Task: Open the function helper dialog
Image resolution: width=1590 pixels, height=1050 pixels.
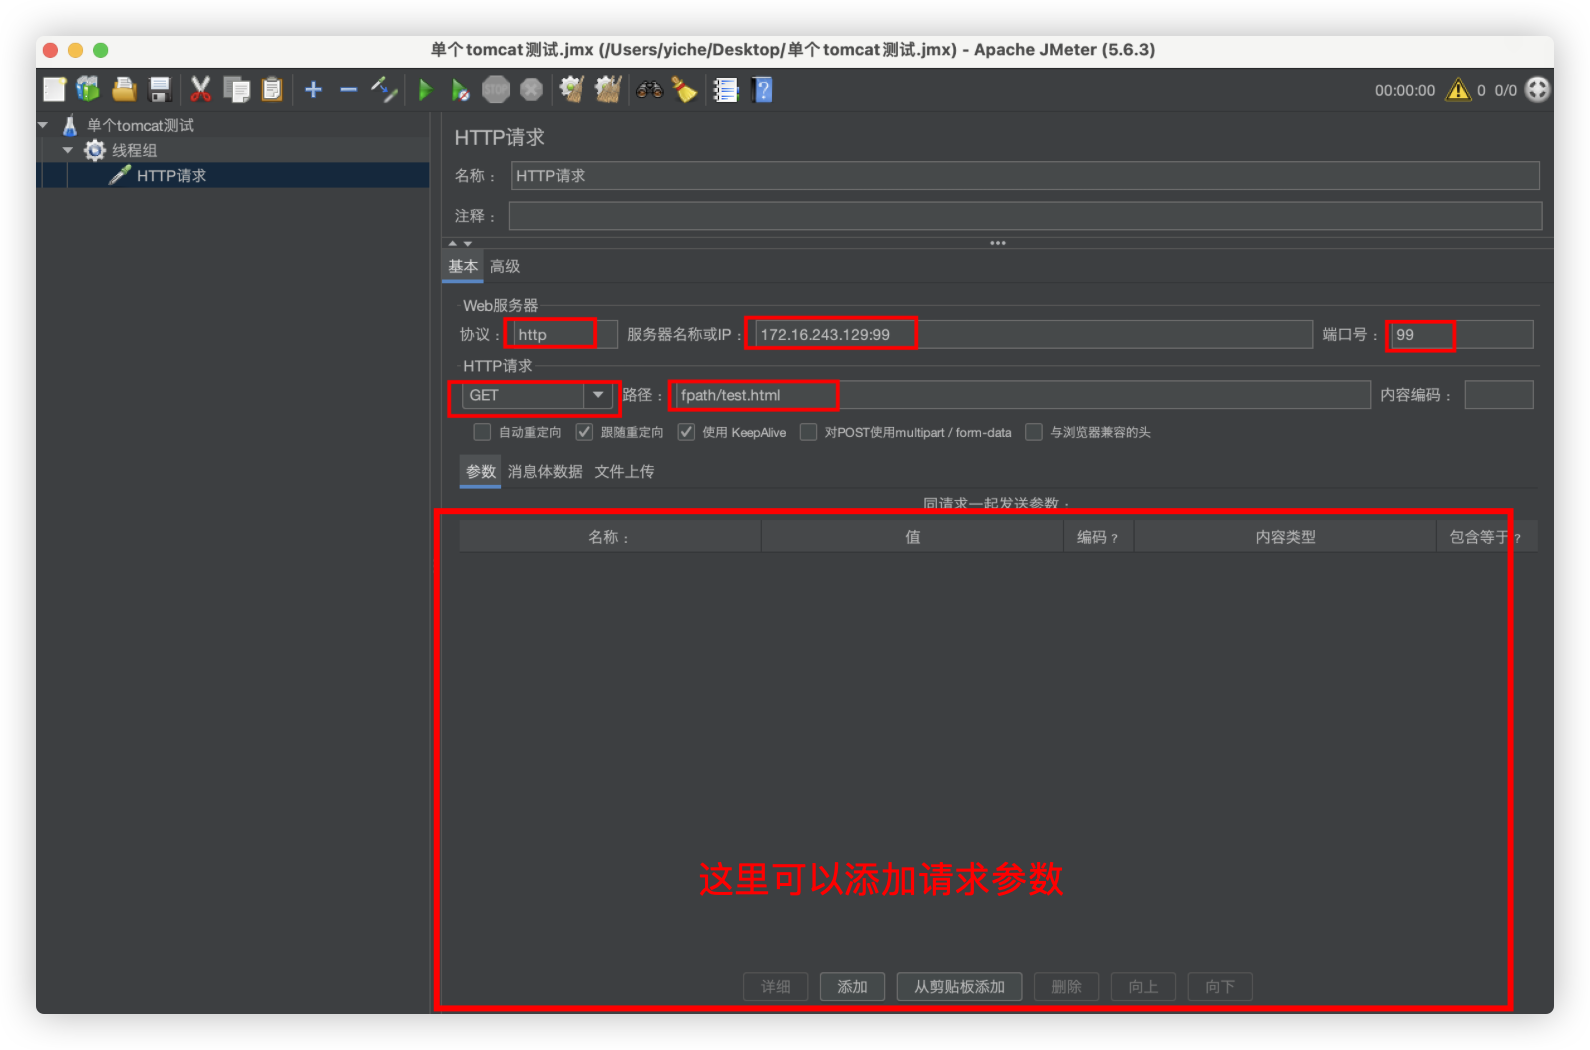Action: click(x=725, y=90)
